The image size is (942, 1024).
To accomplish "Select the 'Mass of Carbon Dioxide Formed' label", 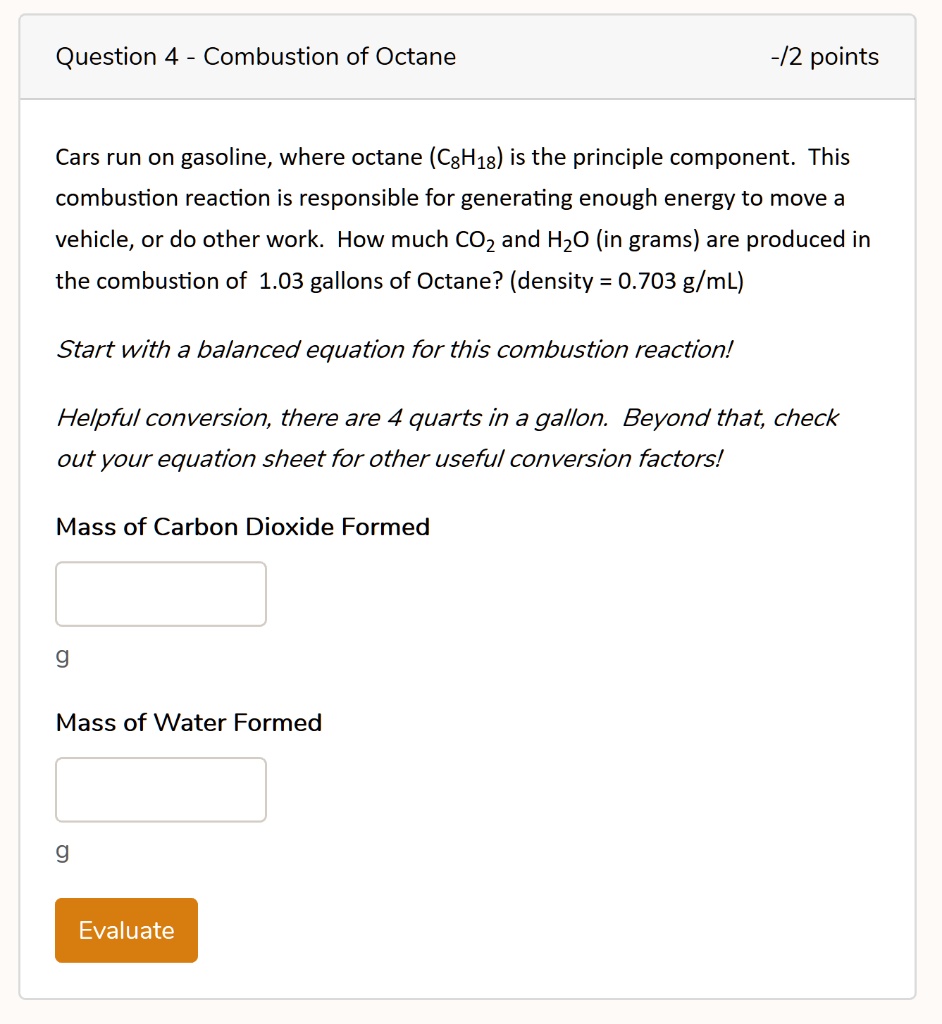I will click(243, 527).
